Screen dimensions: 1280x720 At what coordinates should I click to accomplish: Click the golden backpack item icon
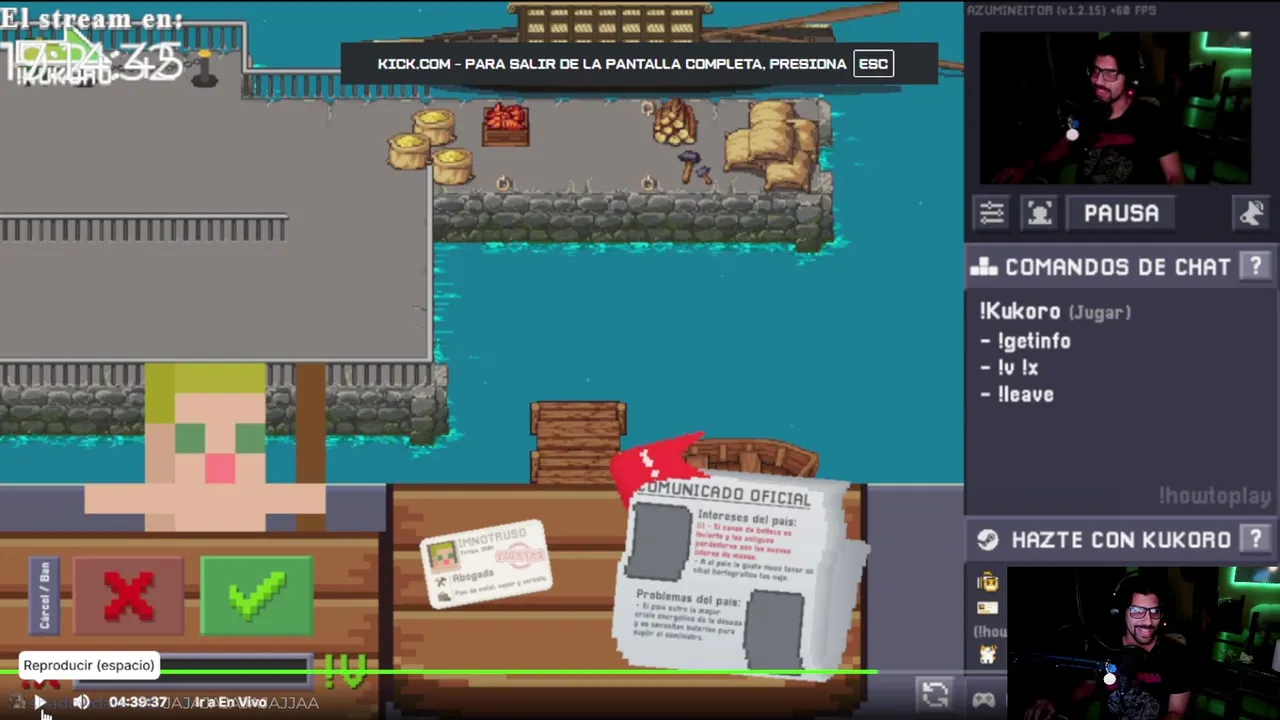tap(988, 582)
